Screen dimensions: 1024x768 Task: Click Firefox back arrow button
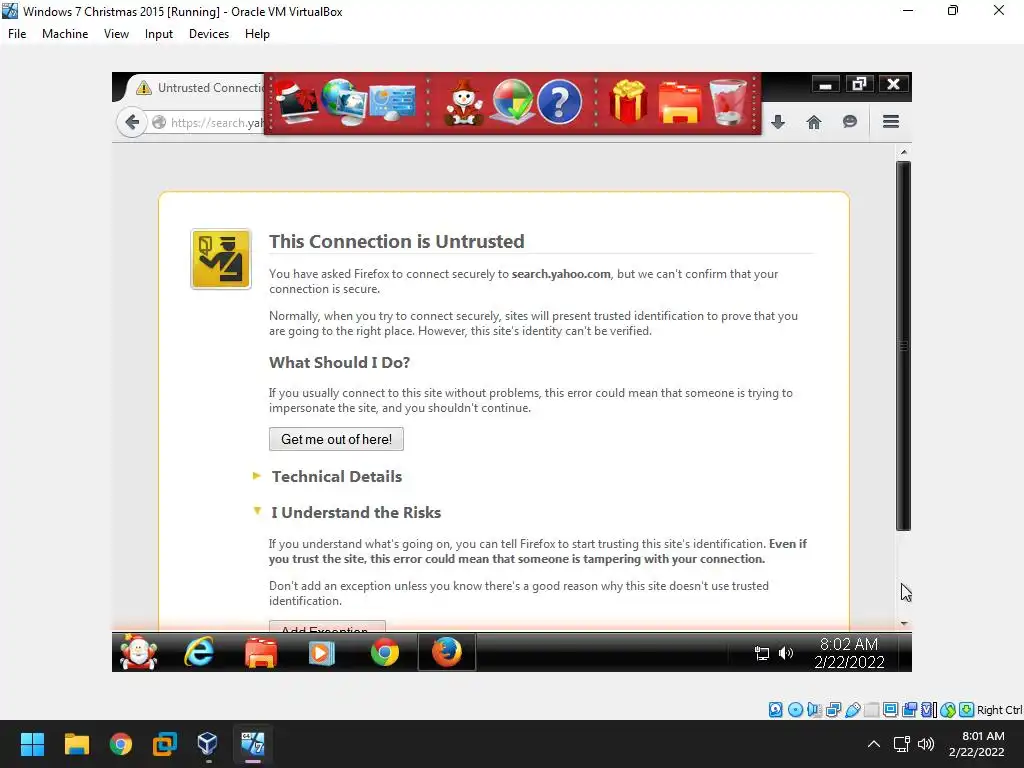tap(132, 122)
